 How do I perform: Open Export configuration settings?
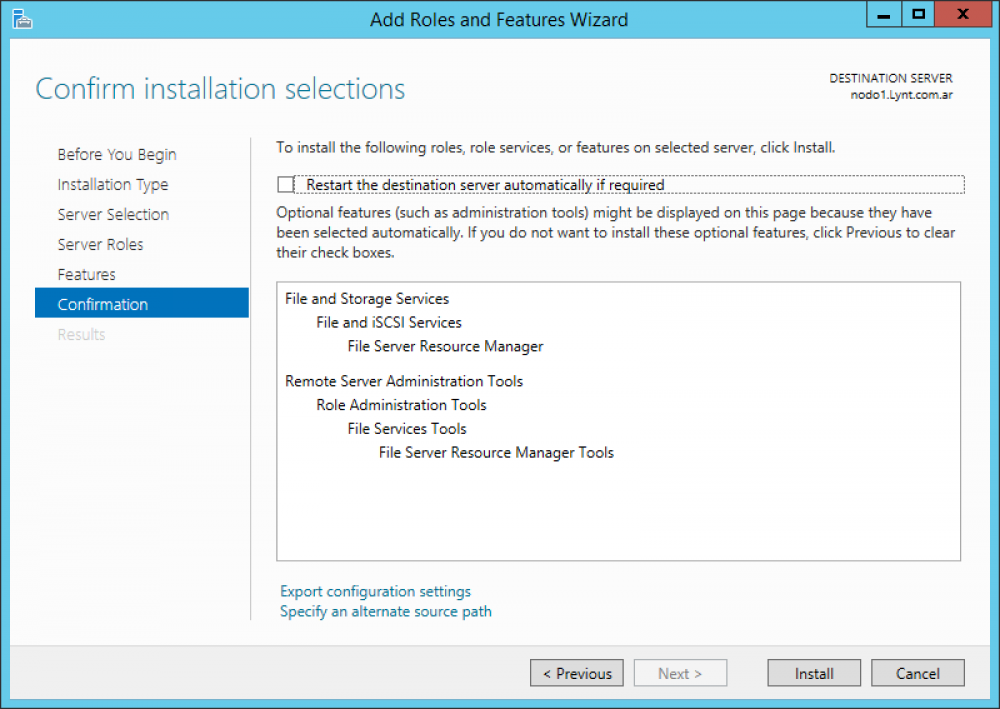(x=375, y=591)
